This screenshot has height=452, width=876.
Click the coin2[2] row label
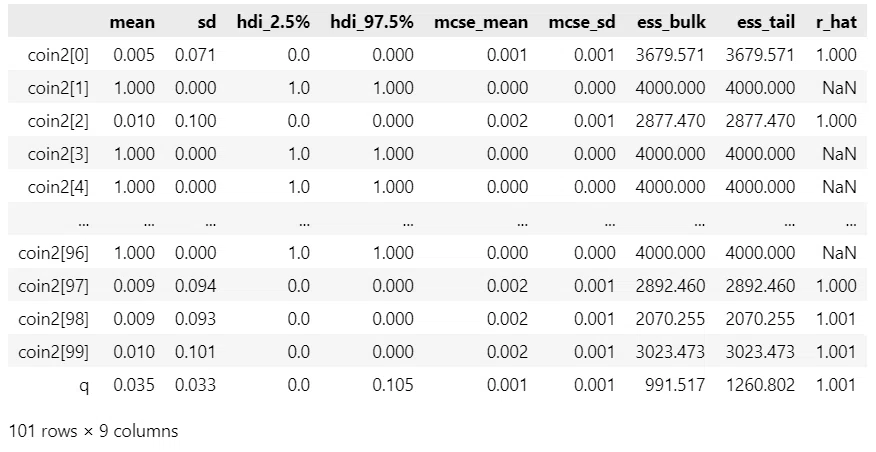click(58, 121)
